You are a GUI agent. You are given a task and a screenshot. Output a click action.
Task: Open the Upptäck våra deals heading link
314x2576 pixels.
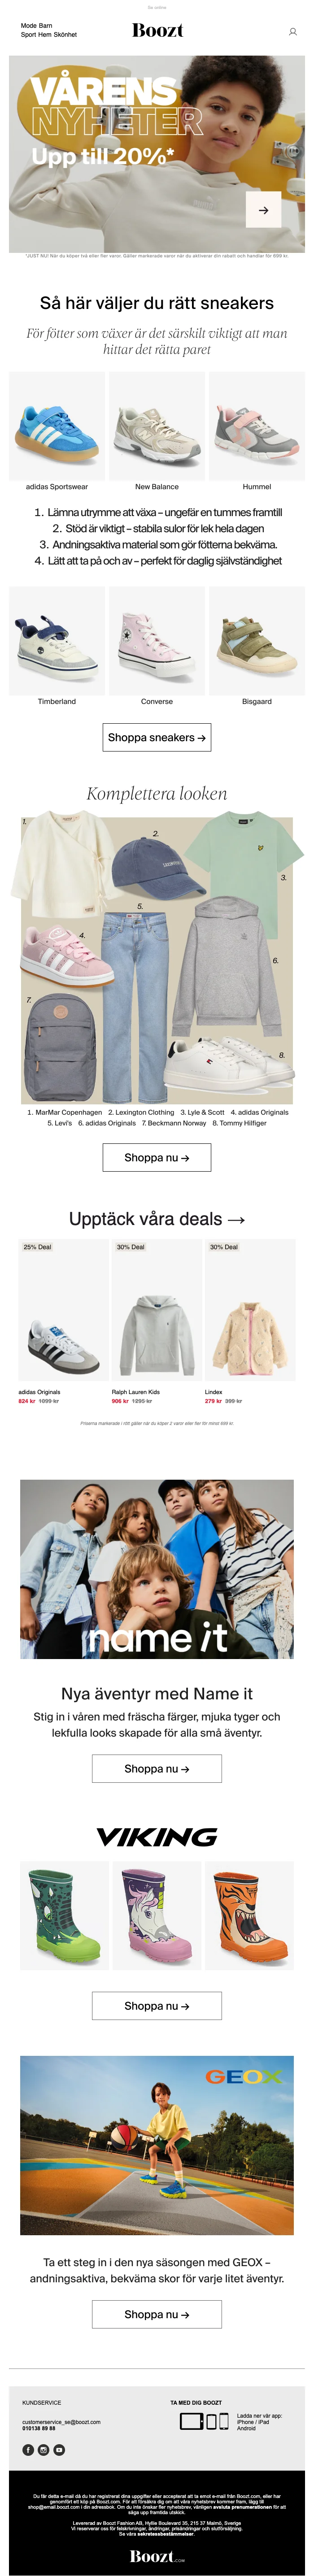tap(157, 1219)
